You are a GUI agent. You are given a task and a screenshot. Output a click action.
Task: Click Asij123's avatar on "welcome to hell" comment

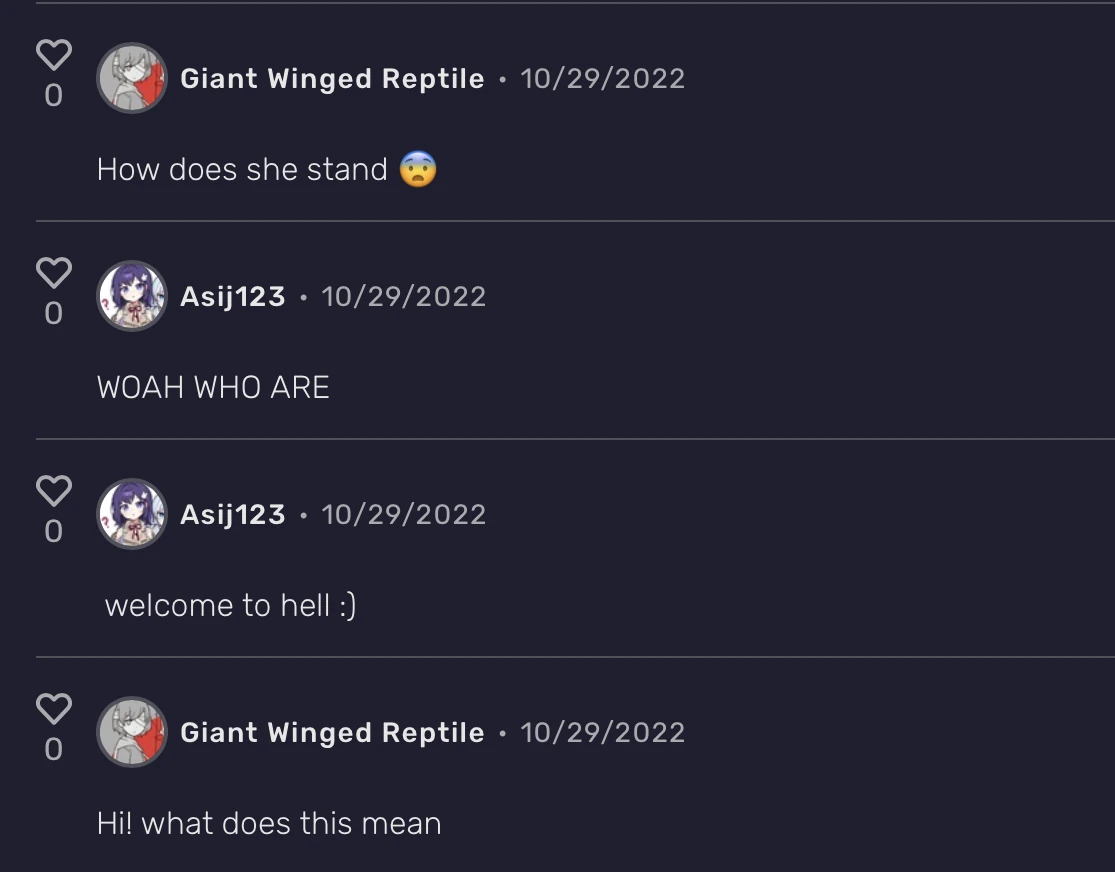132,514
